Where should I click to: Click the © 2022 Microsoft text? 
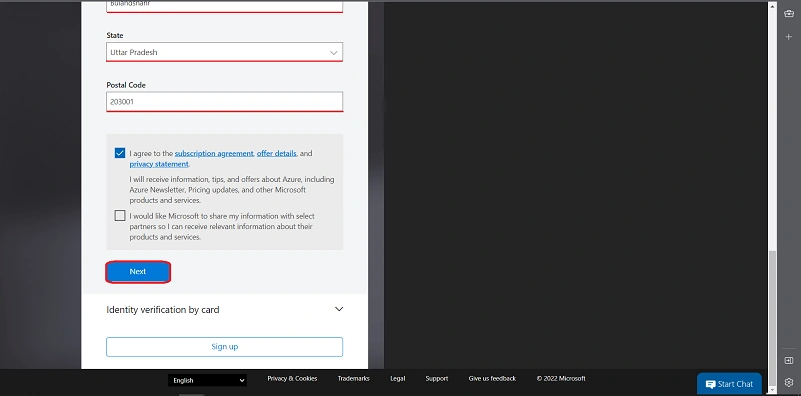tap(561, 379)
